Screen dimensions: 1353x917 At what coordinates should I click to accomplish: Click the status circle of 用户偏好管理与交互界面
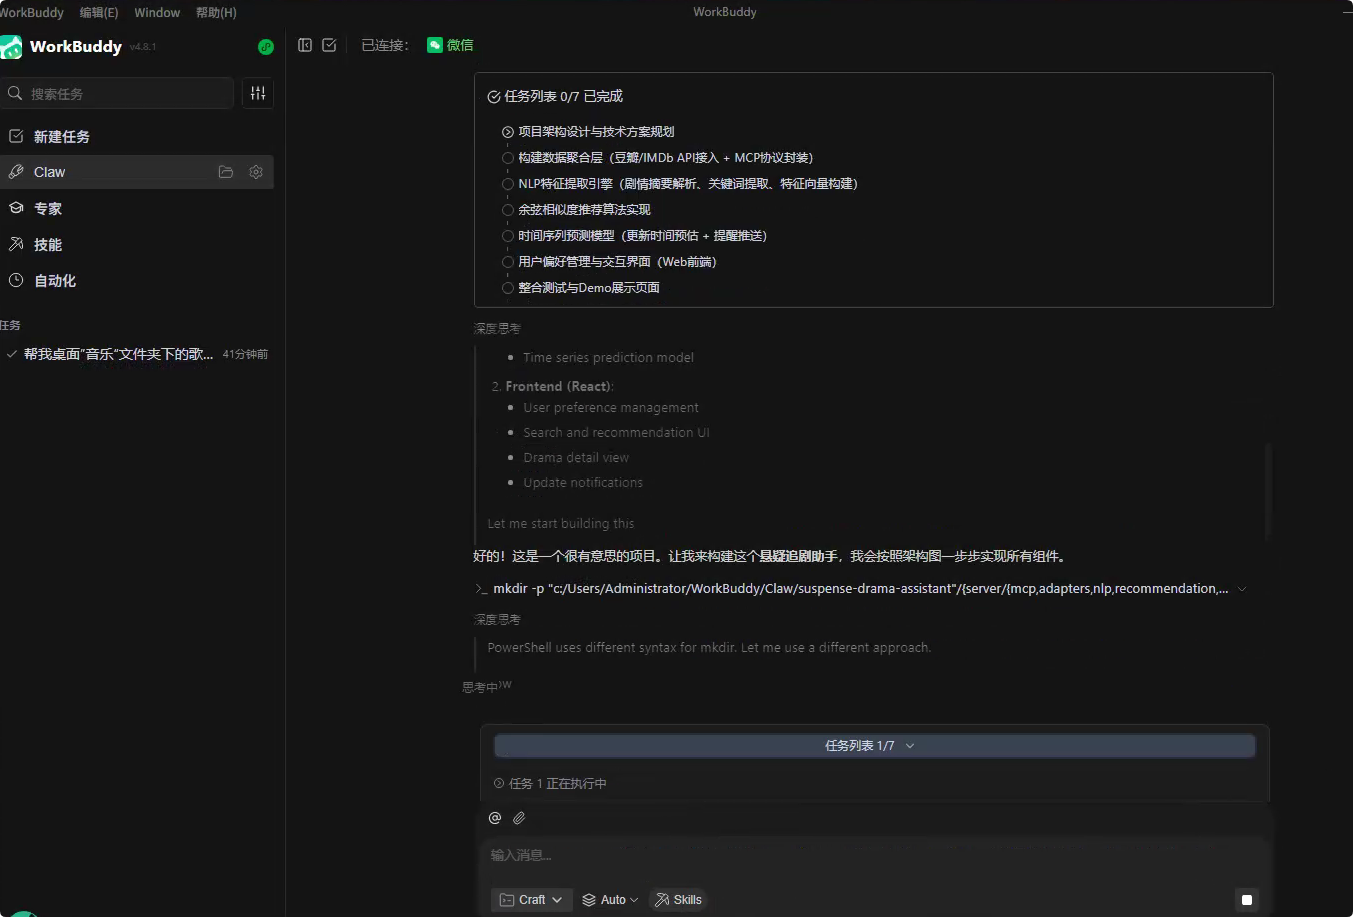click(x=508, y=262)
